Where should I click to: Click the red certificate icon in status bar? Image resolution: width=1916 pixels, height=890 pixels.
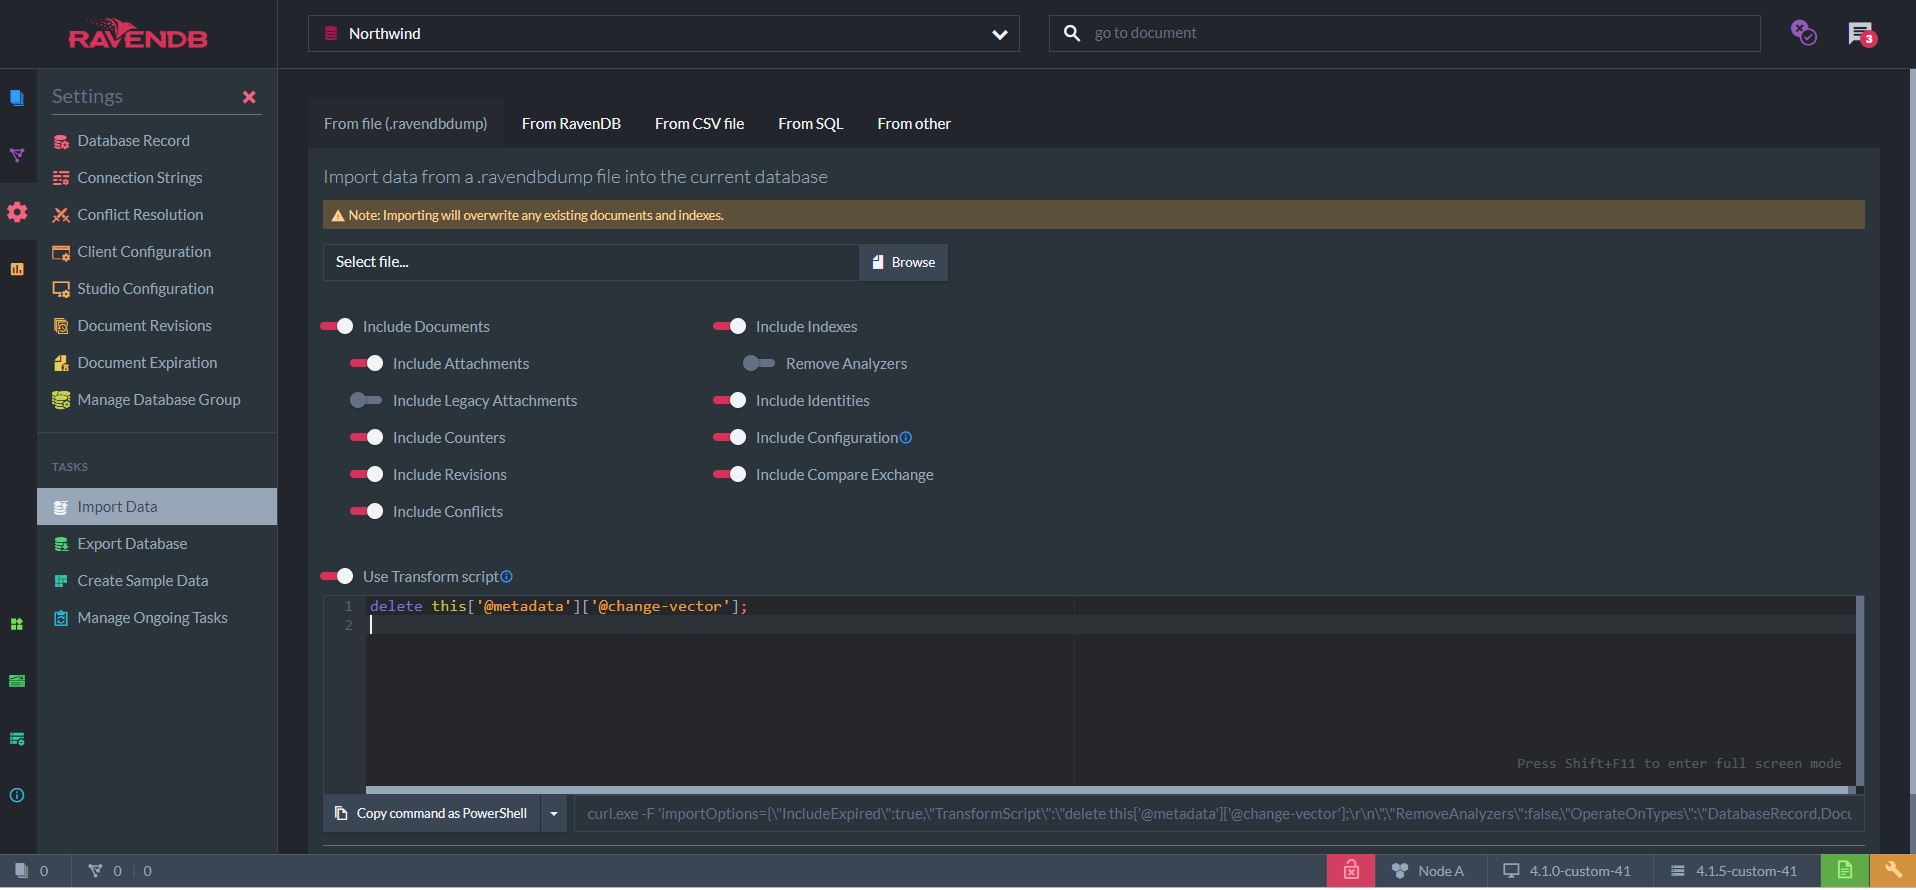[1351, 871]
